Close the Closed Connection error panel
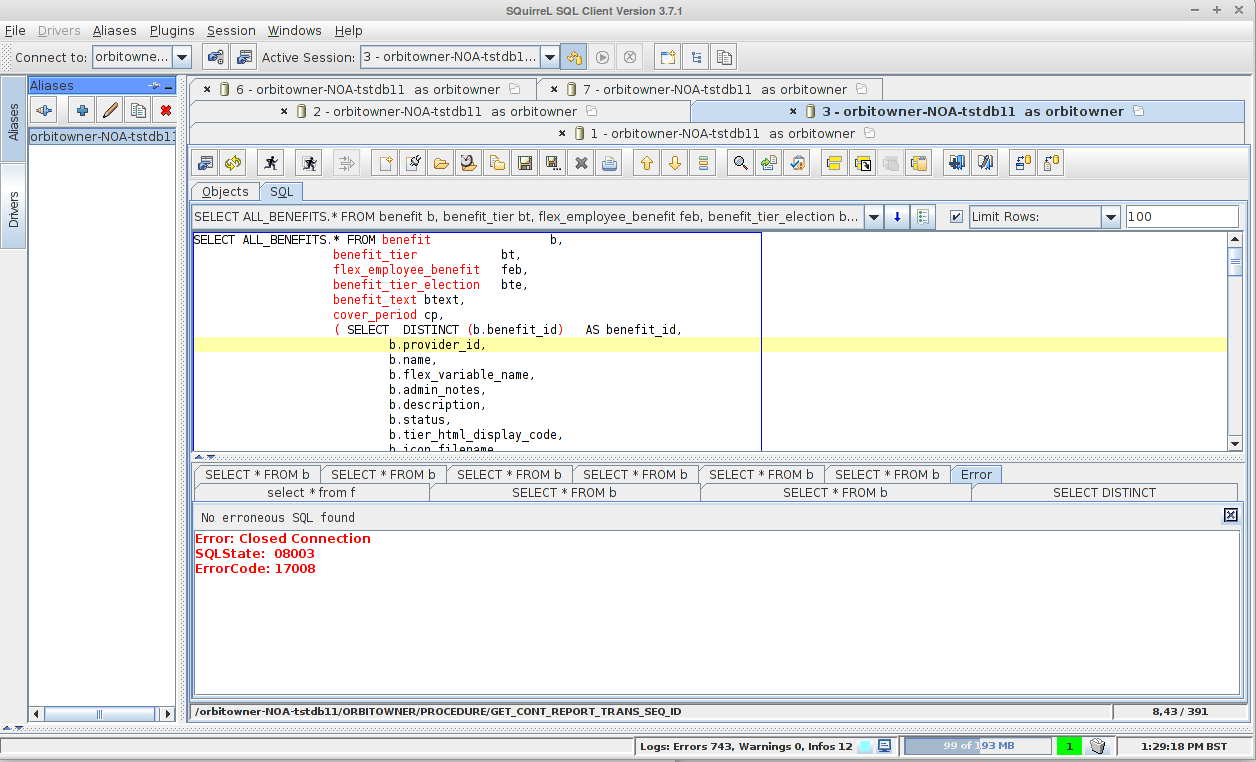Screen dimensions: 1256x762 (x=1230, y=515)
